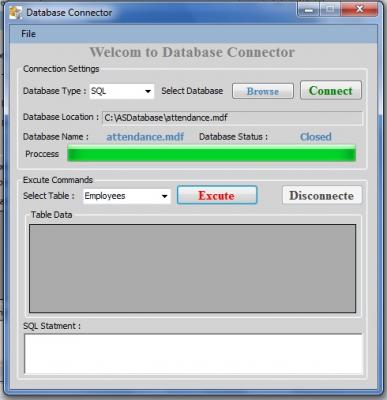The height and width of the screenshot is (400, 387).
Task: Click the red Excute button
Action: (217, 195)
